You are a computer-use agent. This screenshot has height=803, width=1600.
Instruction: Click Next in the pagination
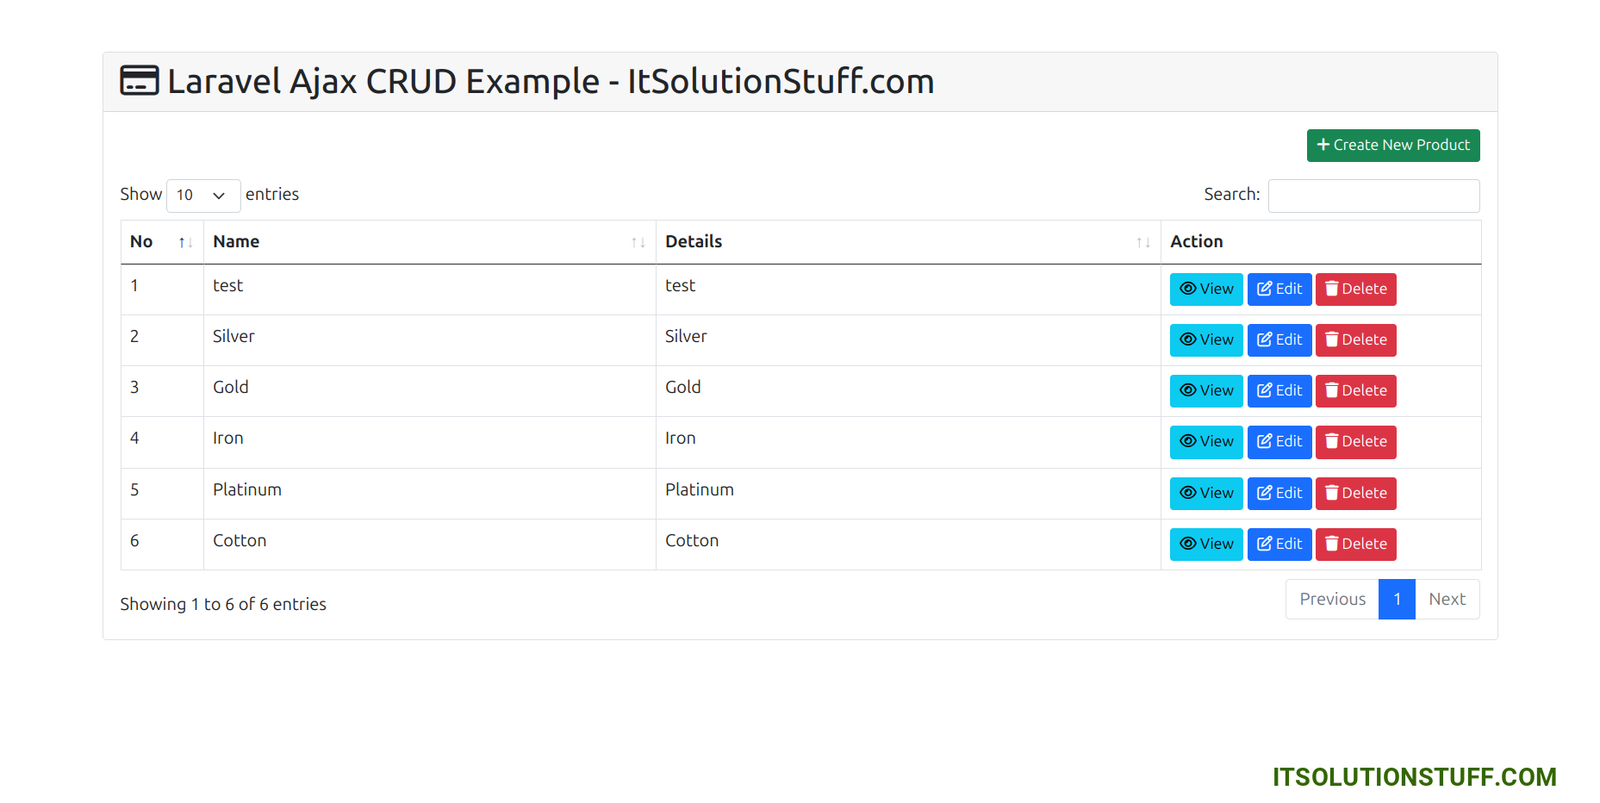coord(1447,599)
